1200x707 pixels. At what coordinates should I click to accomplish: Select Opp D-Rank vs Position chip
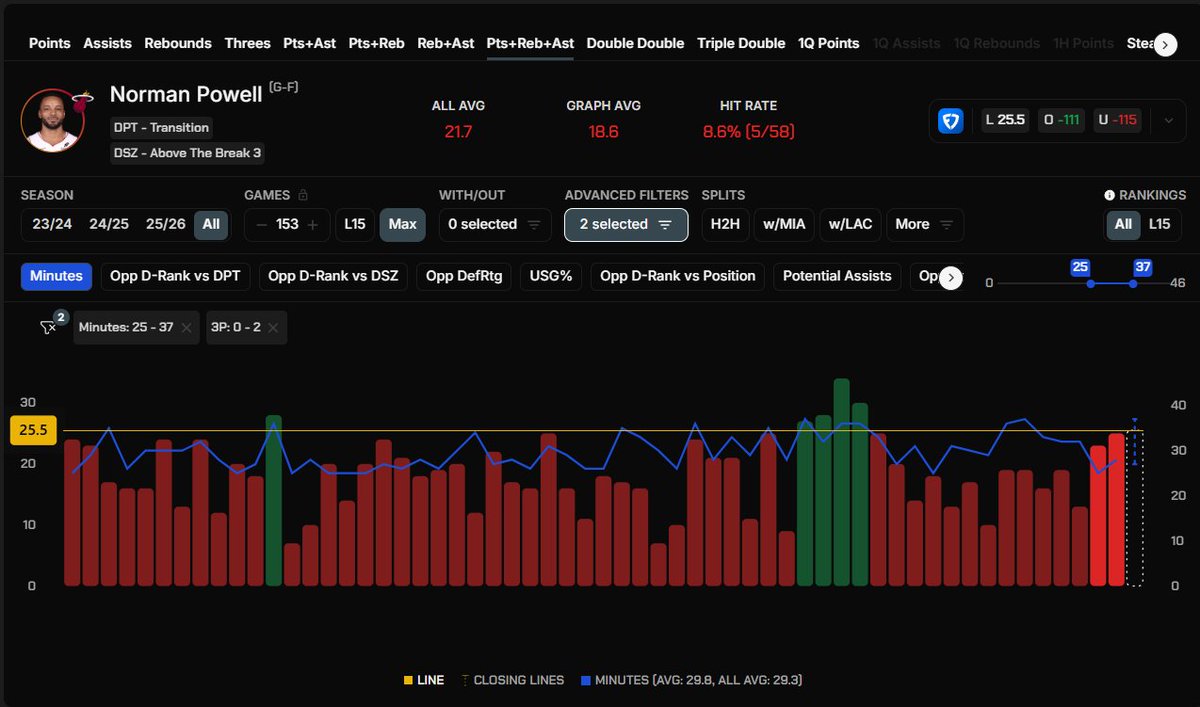(678, 276)
